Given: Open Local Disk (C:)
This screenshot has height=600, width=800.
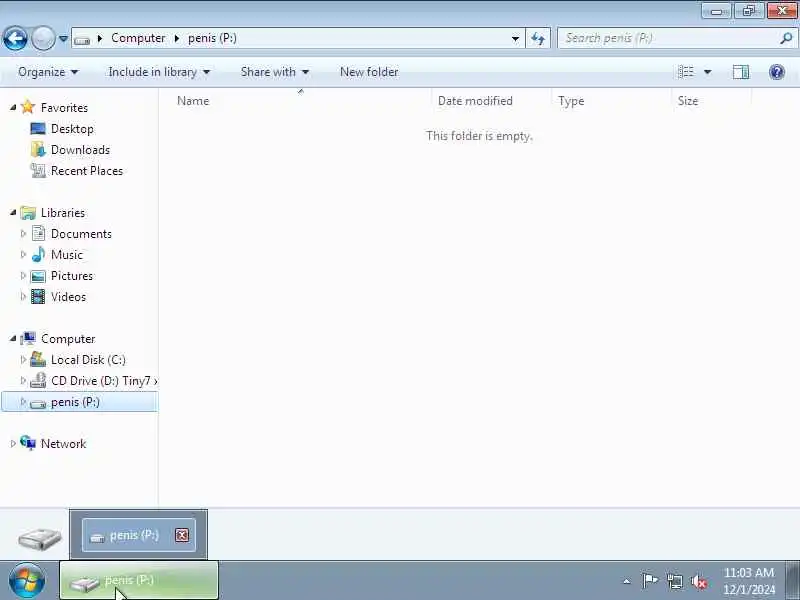Looking at the screenshot, I should pos(88,360).
